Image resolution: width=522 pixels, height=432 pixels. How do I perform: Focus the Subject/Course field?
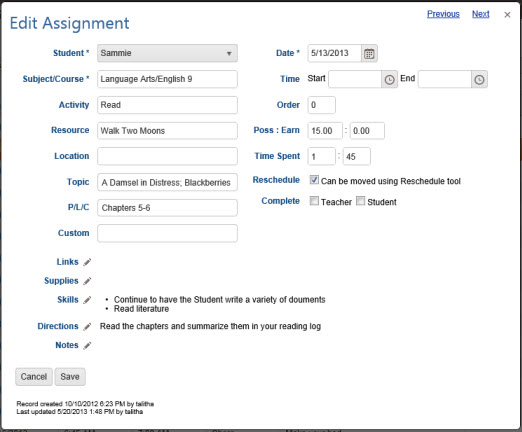pos(167,79)
